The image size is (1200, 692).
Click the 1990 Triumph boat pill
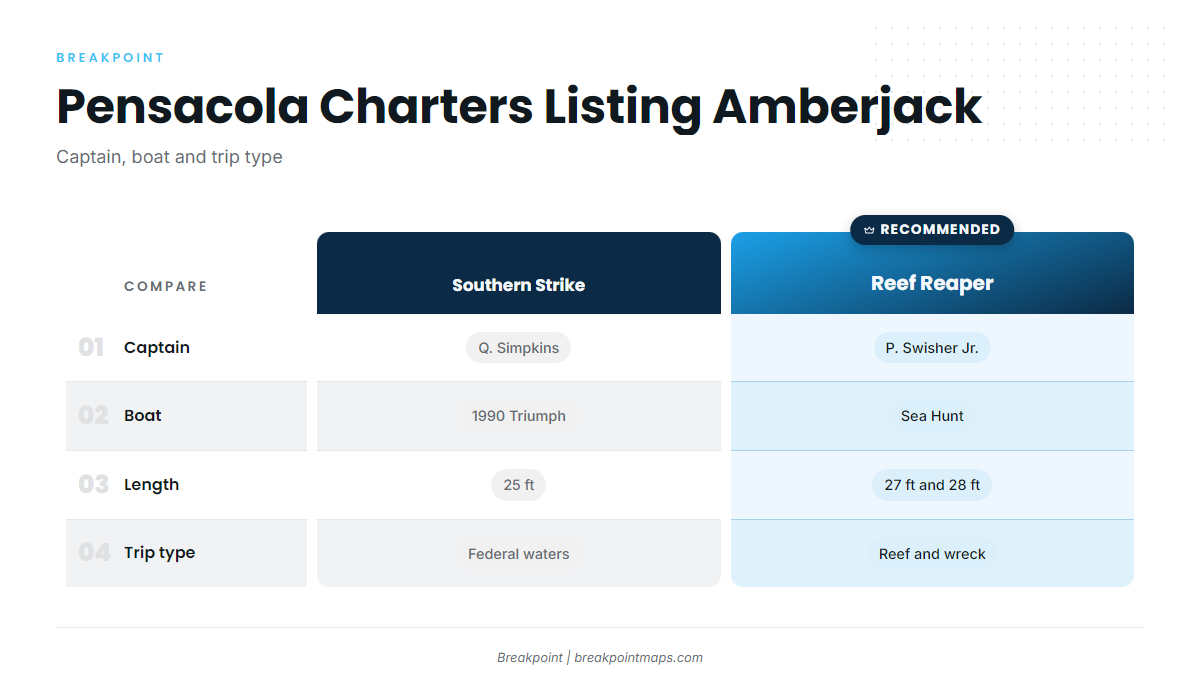pos(518,416)
